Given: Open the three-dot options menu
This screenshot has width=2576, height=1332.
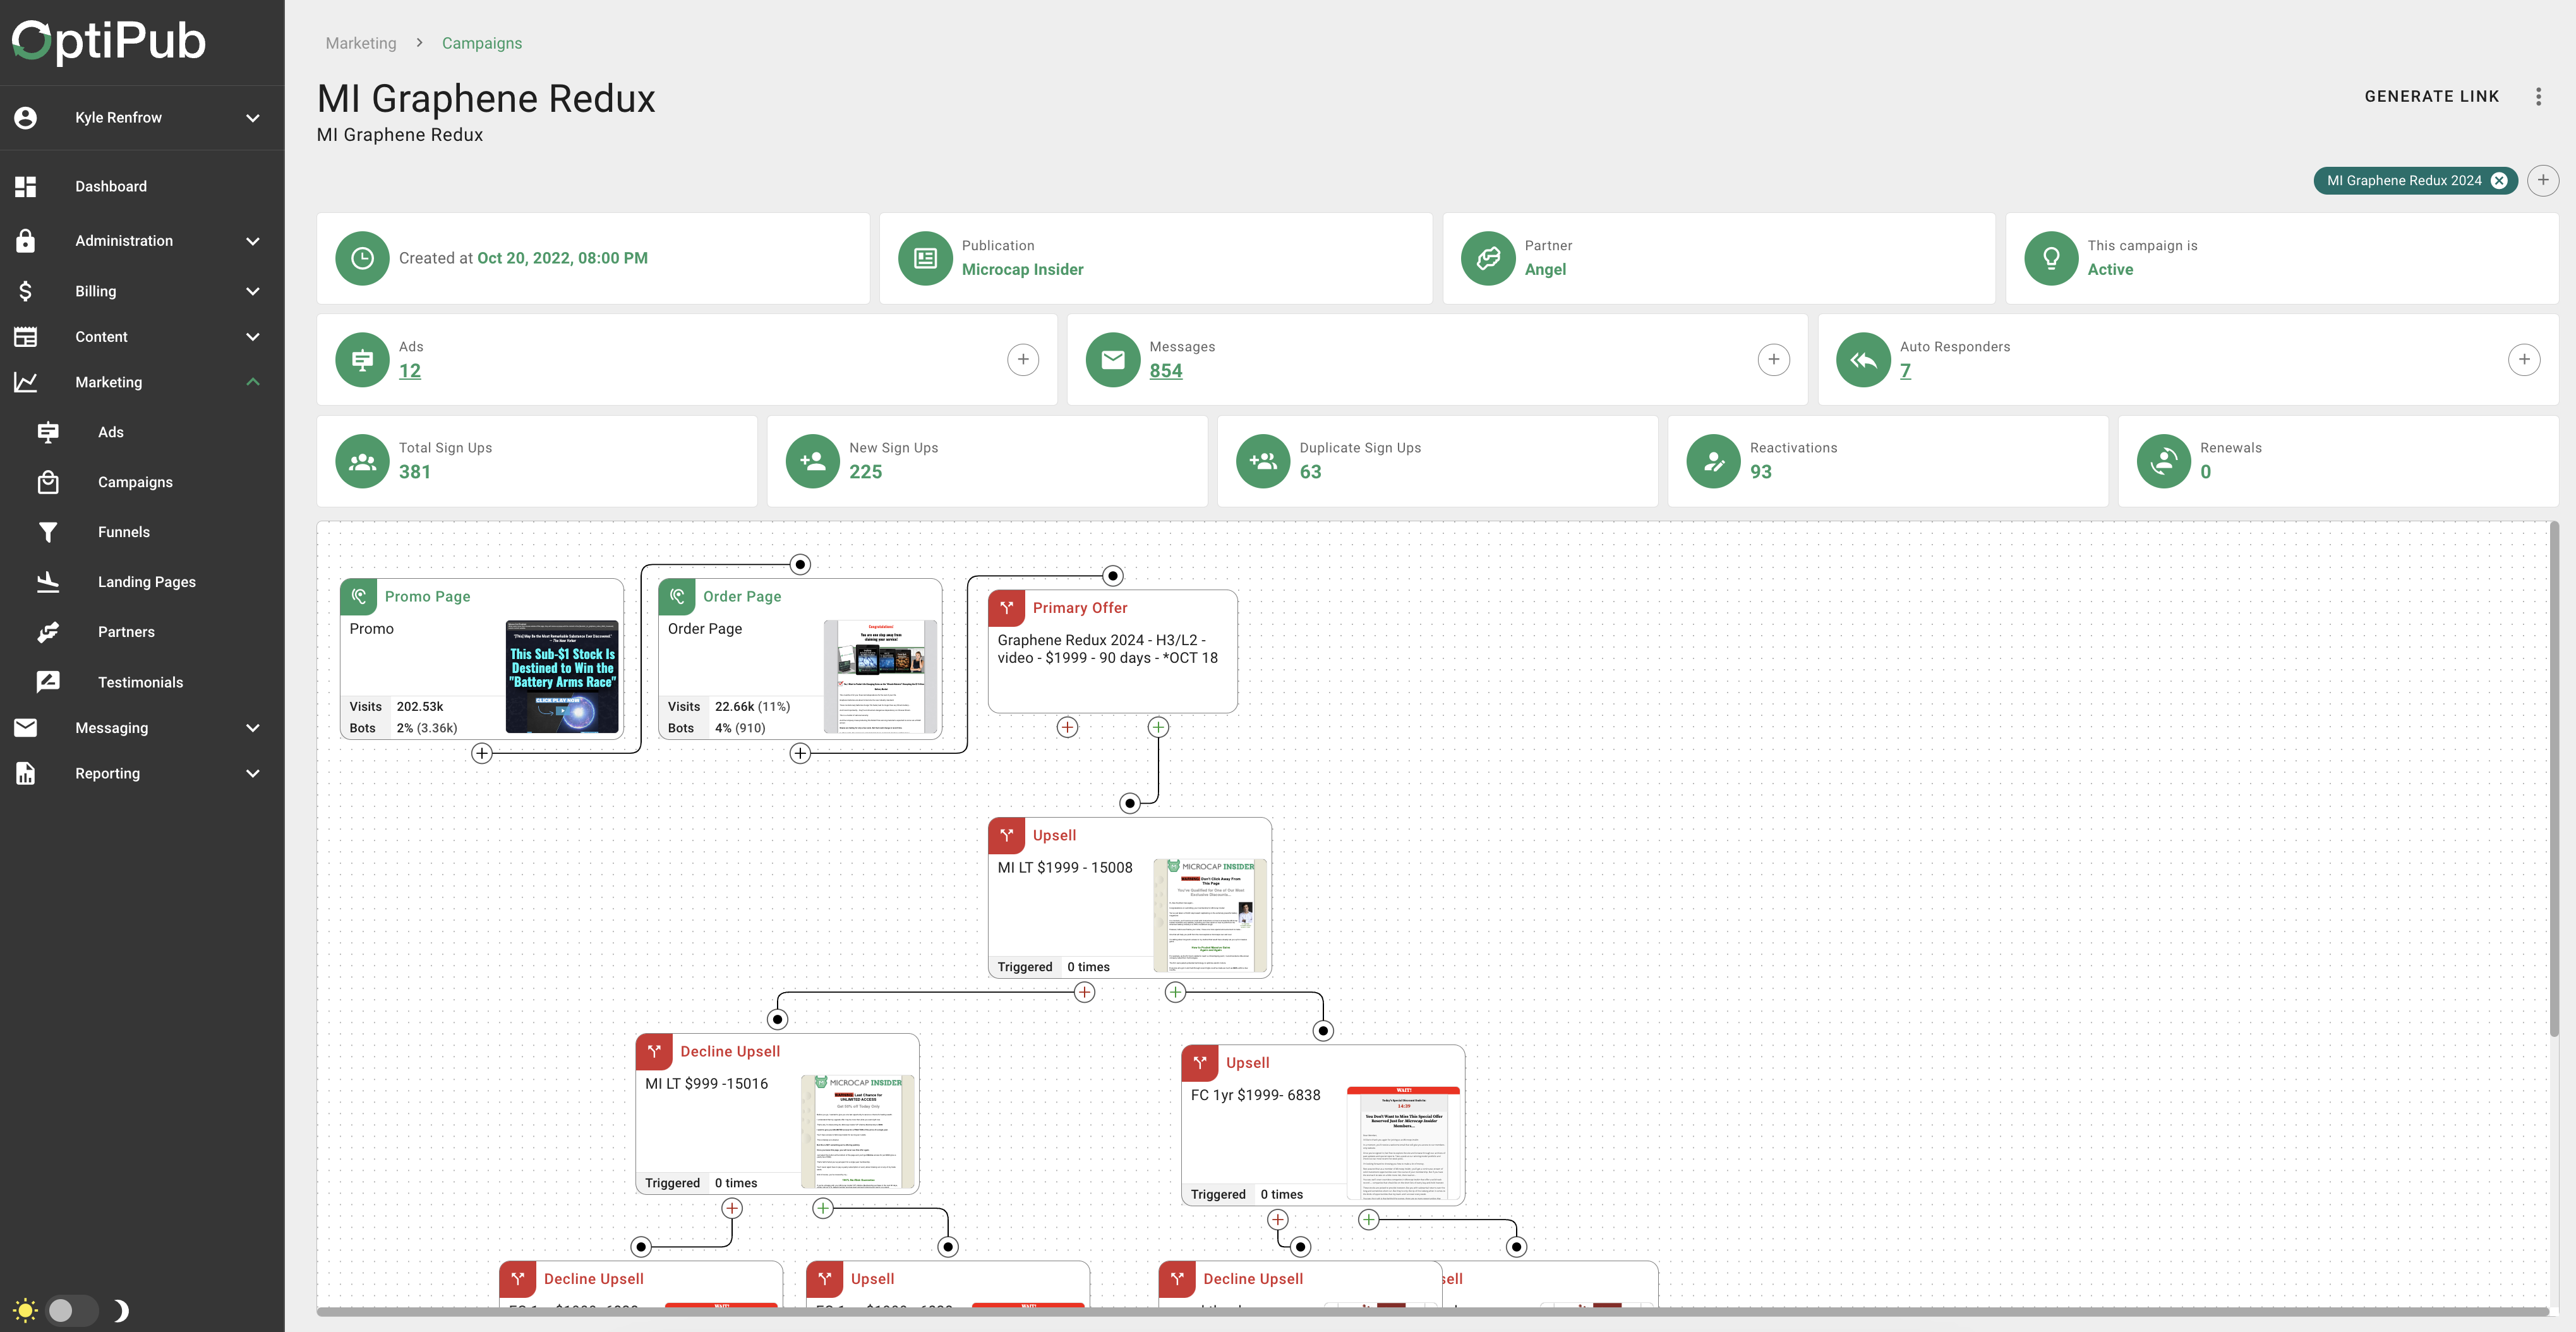Looking at the screenshot, I should pyautogui.click(x=2538, y=97).
